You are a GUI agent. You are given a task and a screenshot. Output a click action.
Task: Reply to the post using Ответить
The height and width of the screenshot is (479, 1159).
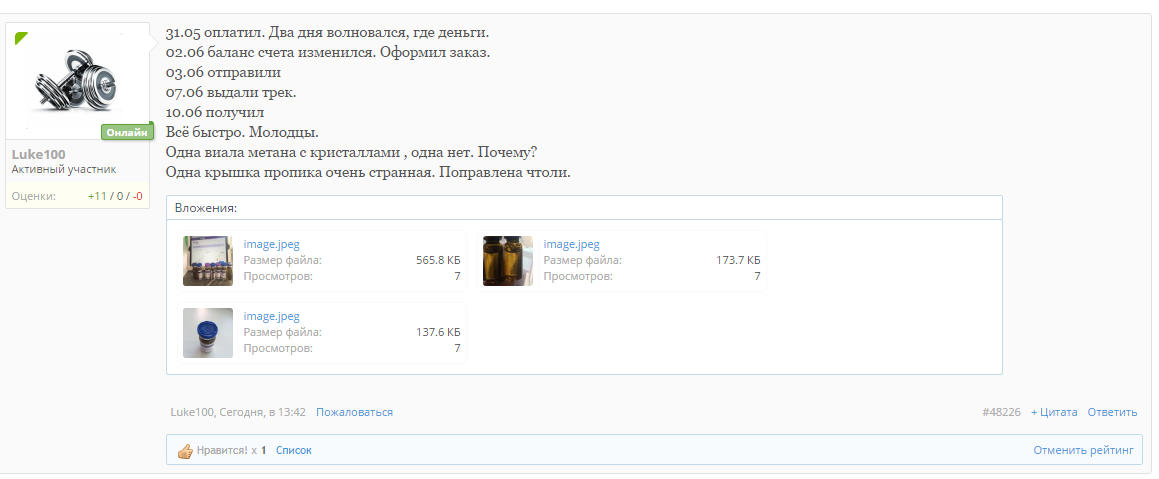pyautogui.click(x=1112, y=412)
